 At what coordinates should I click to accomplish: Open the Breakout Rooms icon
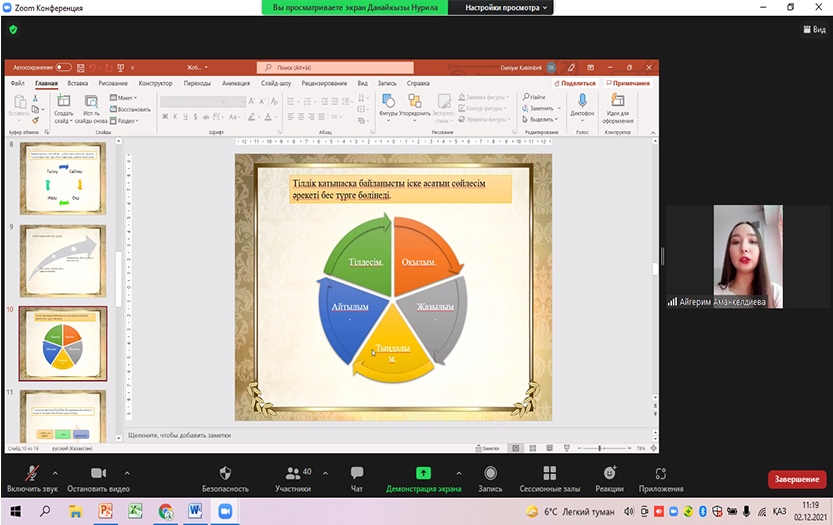[x=549, y=473]
